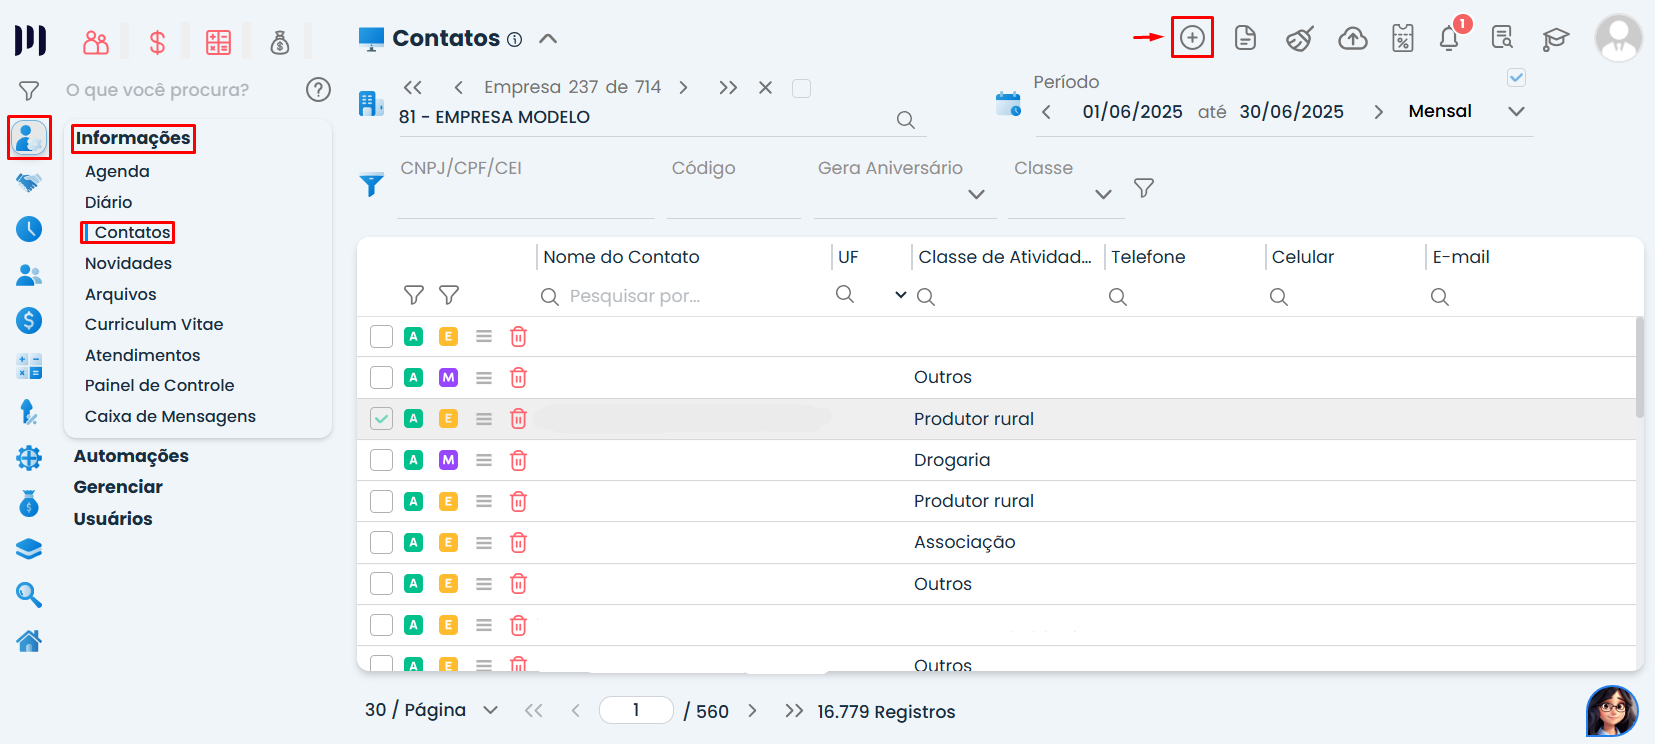The width and height of the screenshot is (1655, 744).
Task: Uncheck the selected Produtor rural row checkbox
Action: click(x=381, y=419)
